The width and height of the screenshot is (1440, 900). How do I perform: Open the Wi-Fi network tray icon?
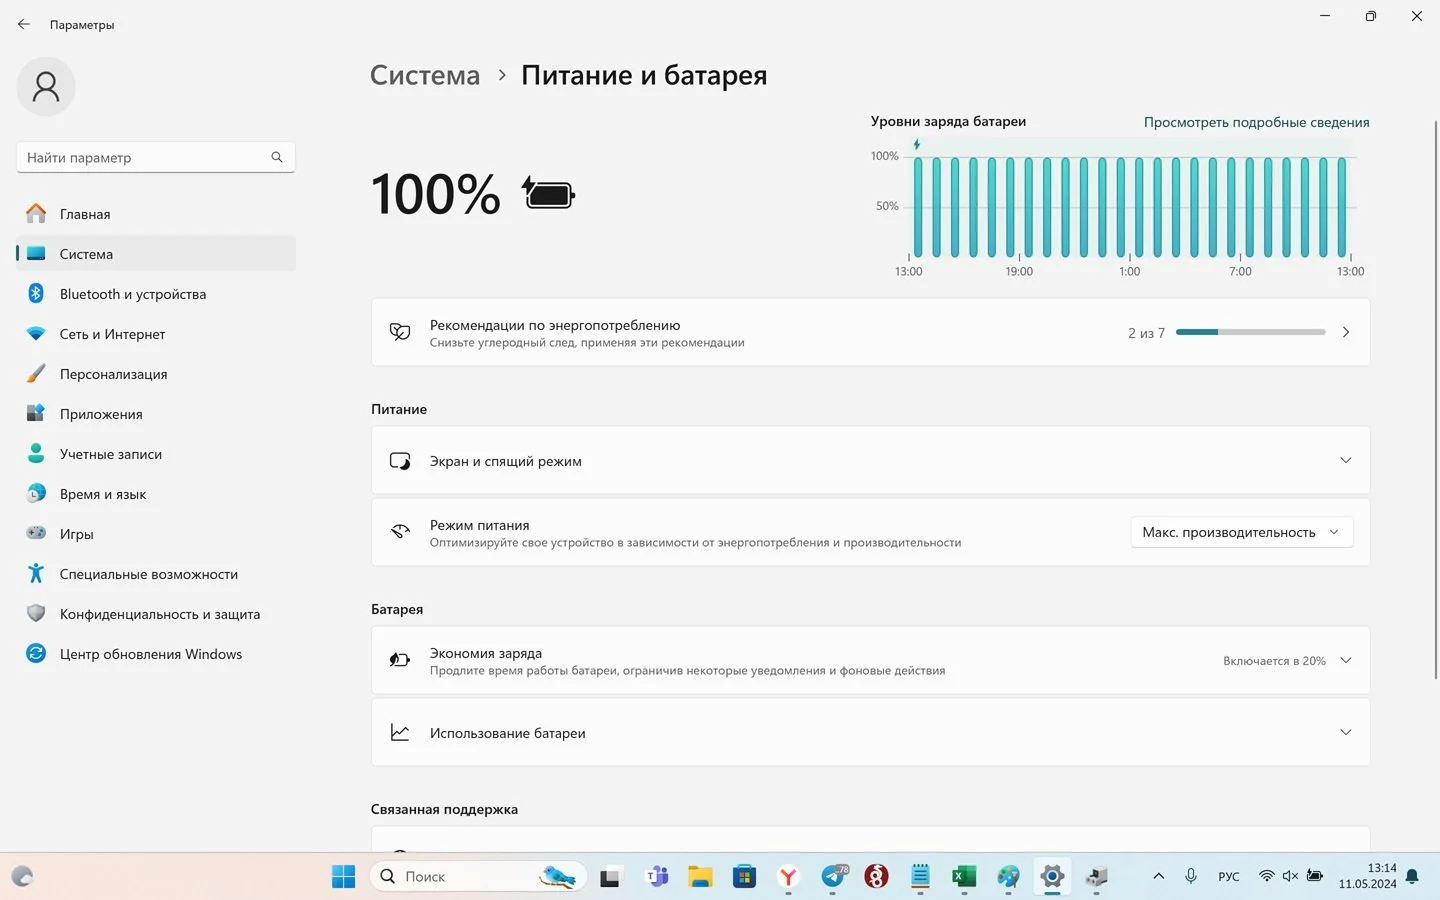tap(1266, 876)
